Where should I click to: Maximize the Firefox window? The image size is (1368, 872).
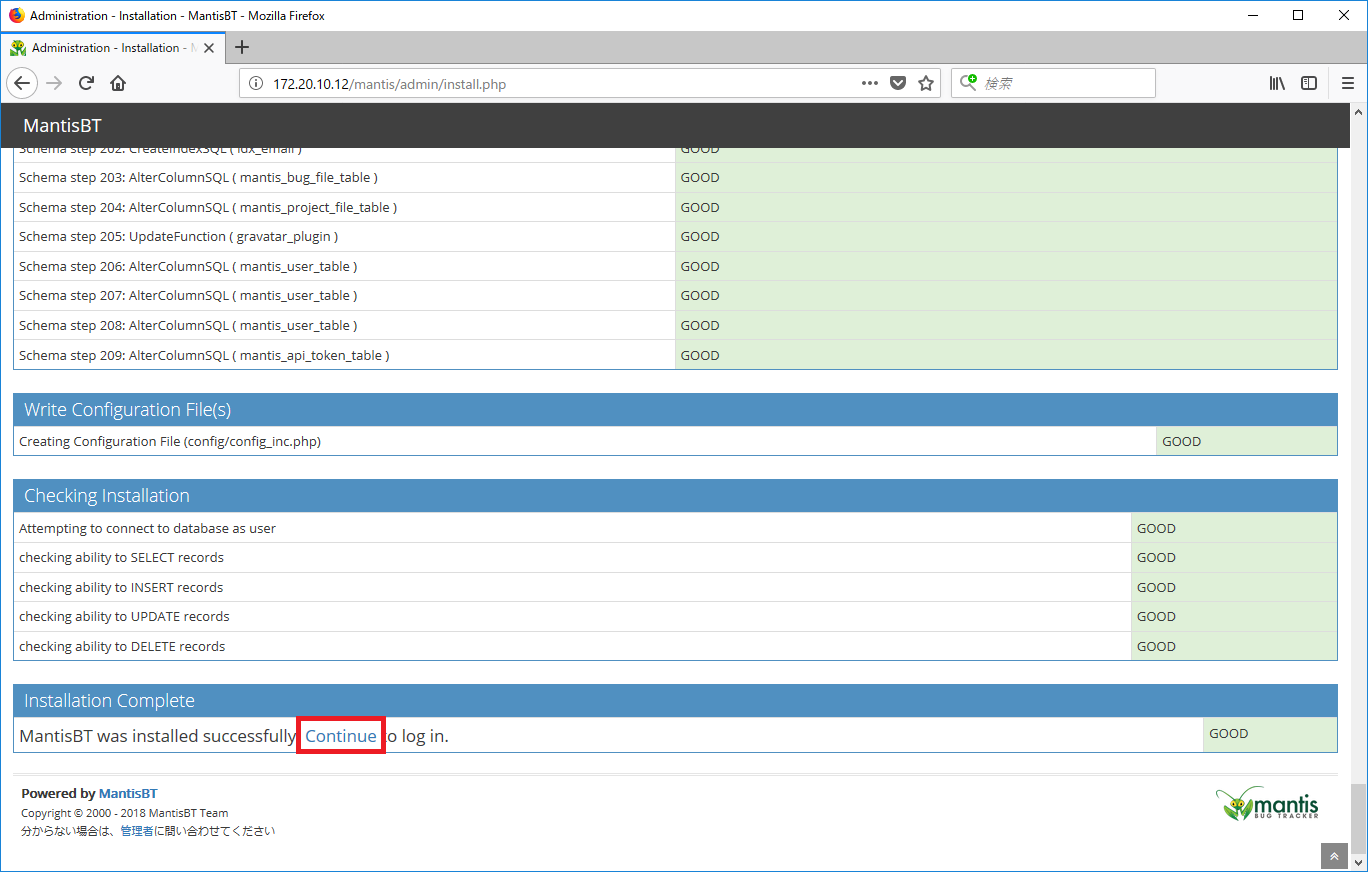[x=1297, y=15]
